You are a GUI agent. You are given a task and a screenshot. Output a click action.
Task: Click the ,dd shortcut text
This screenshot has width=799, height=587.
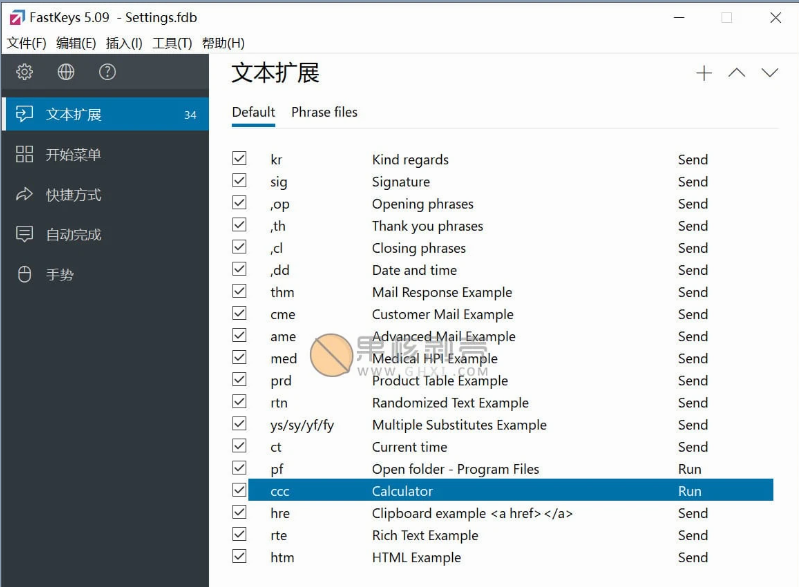point(280,270)
